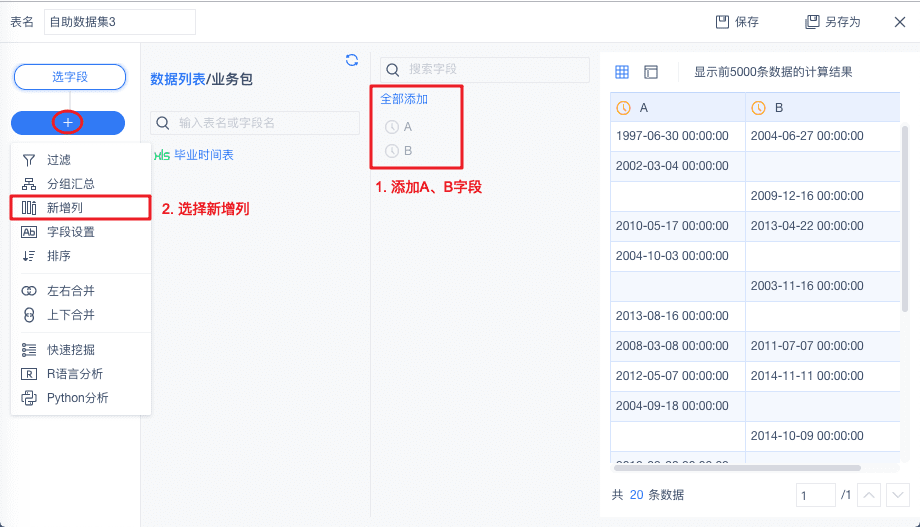
Task: Go to next page with down arrow
Action: 898,495
